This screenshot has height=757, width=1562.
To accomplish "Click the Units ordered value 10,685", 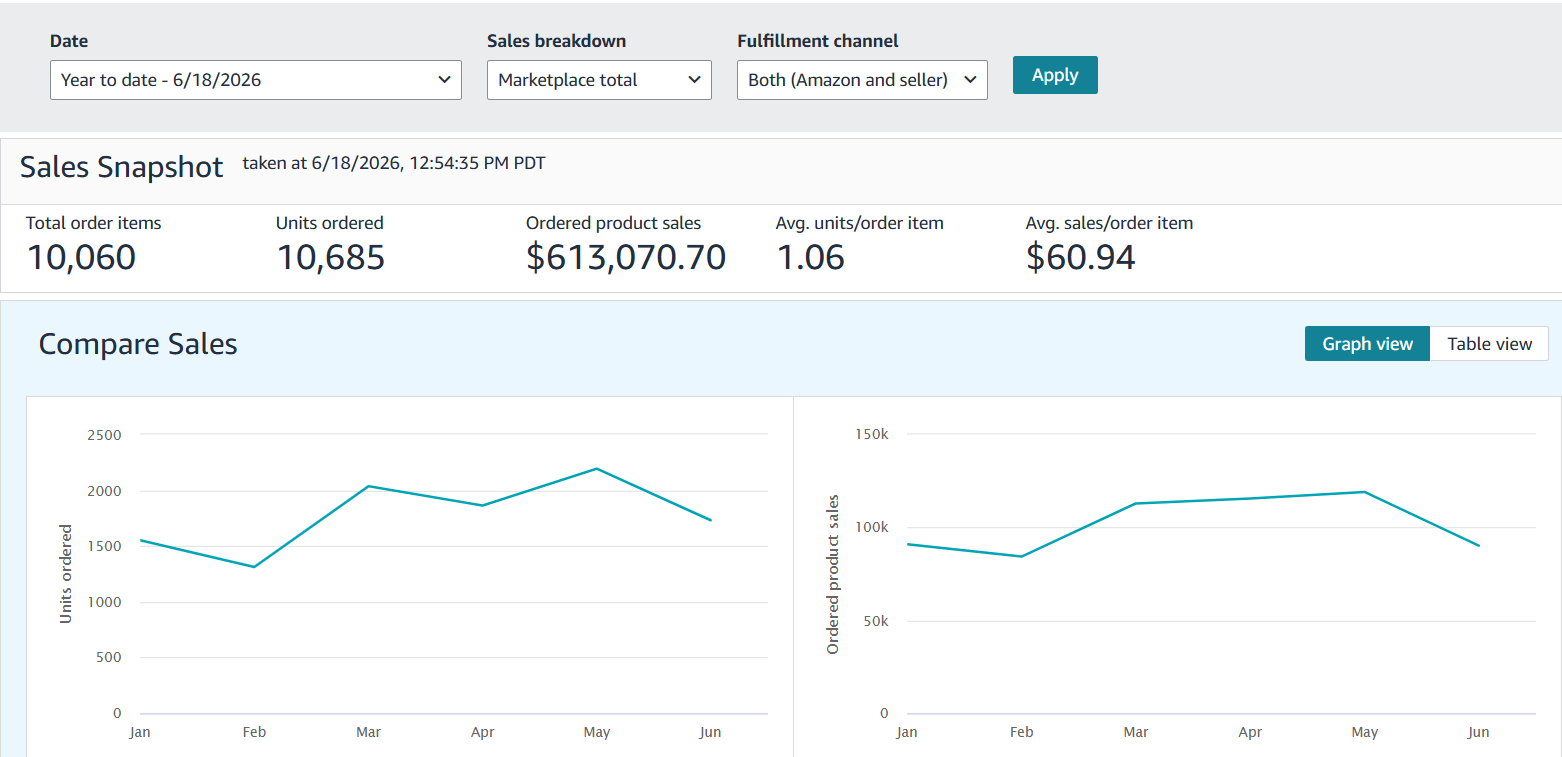I will point(331,257).
